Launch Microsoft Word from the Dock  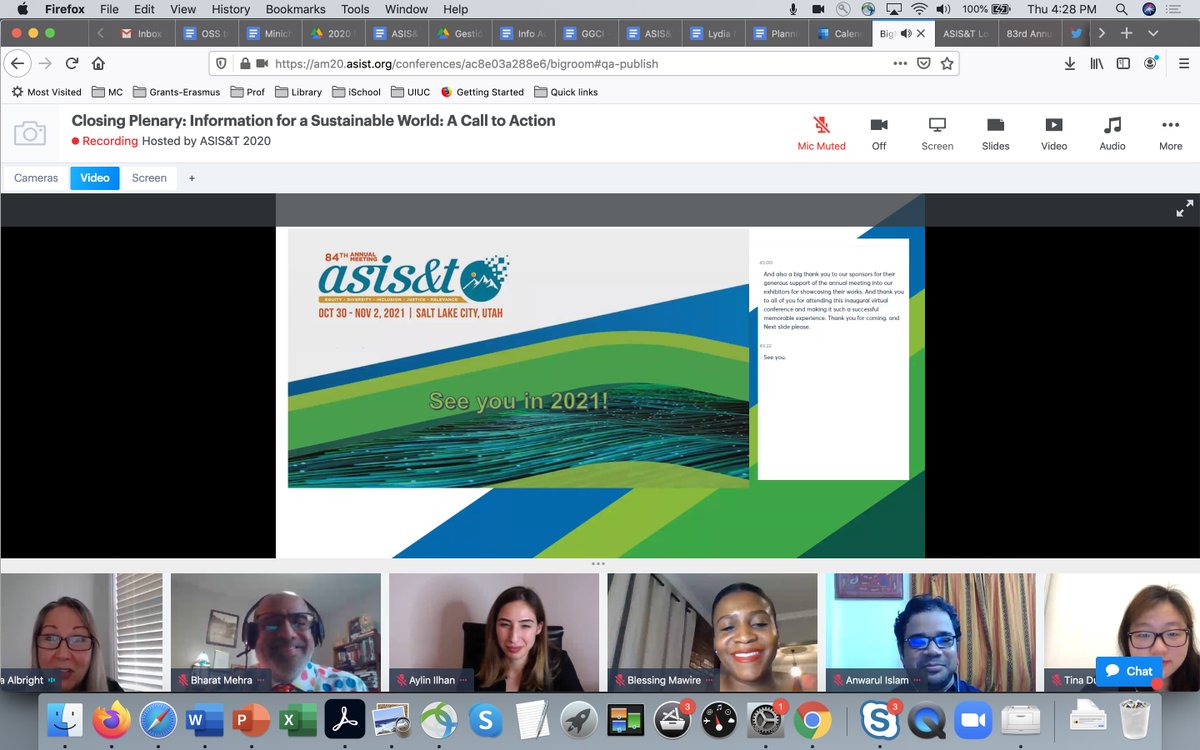pos(204,719)
